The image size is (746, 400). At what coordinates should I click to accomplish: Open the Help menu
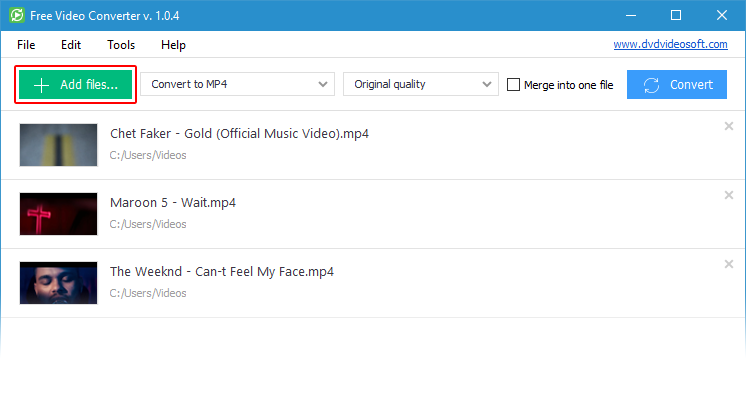pos(173,45)
